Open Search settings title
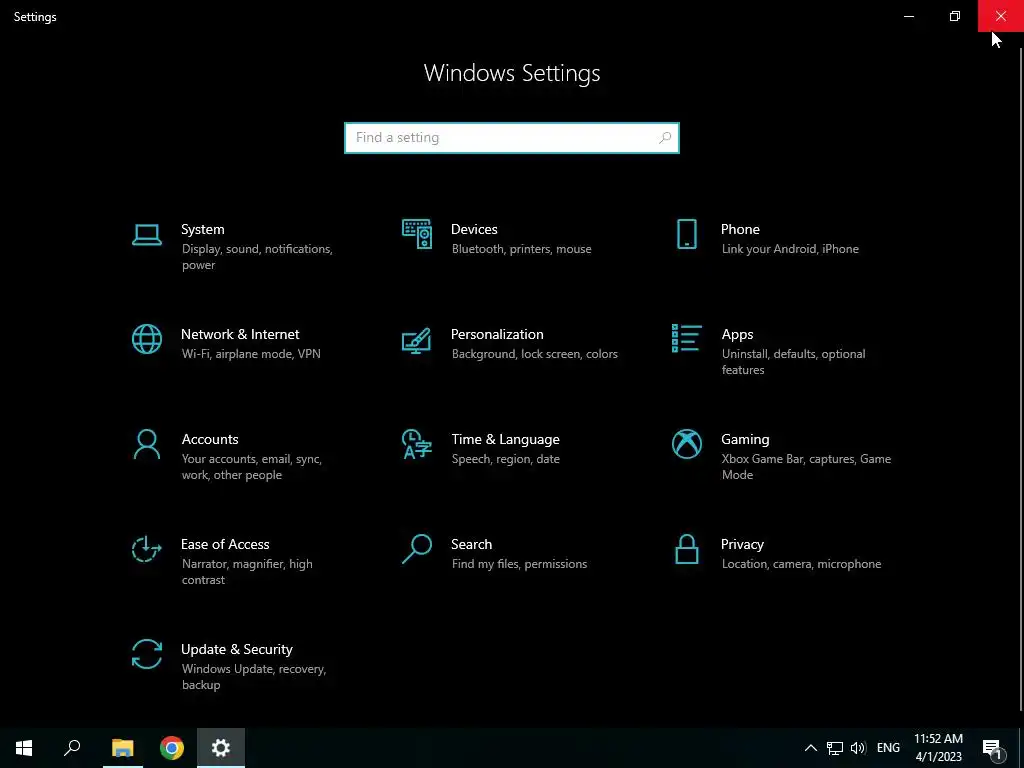The width and height of the screenshot is (1024, 768). click(472, 545)
